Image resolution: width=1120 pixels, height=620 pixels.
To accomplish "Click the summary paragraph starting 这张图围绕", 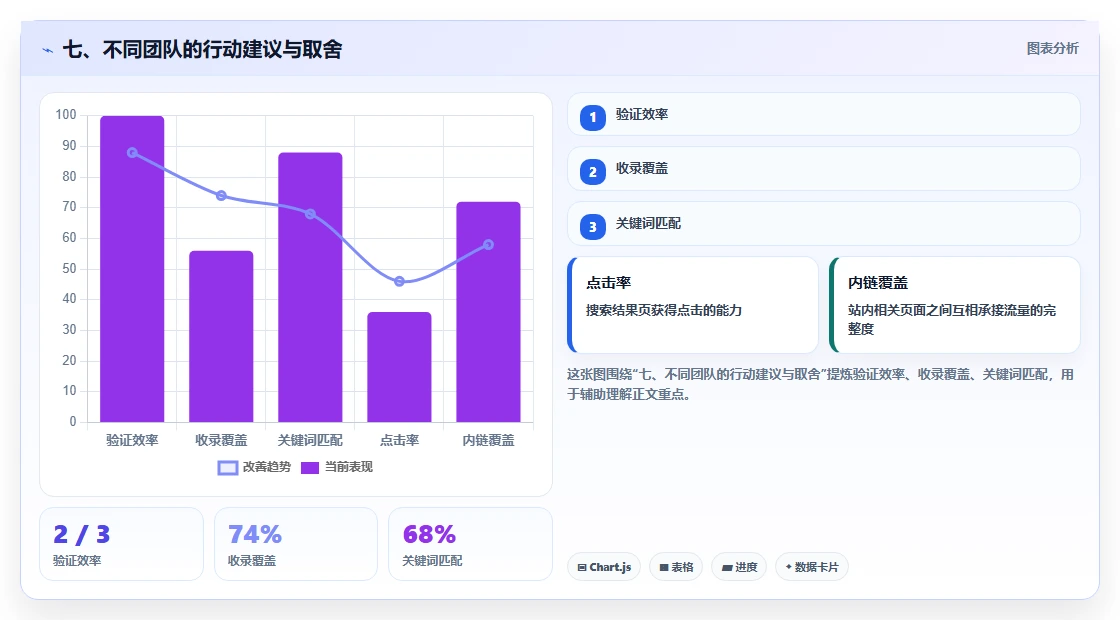I will click(820, 384).
